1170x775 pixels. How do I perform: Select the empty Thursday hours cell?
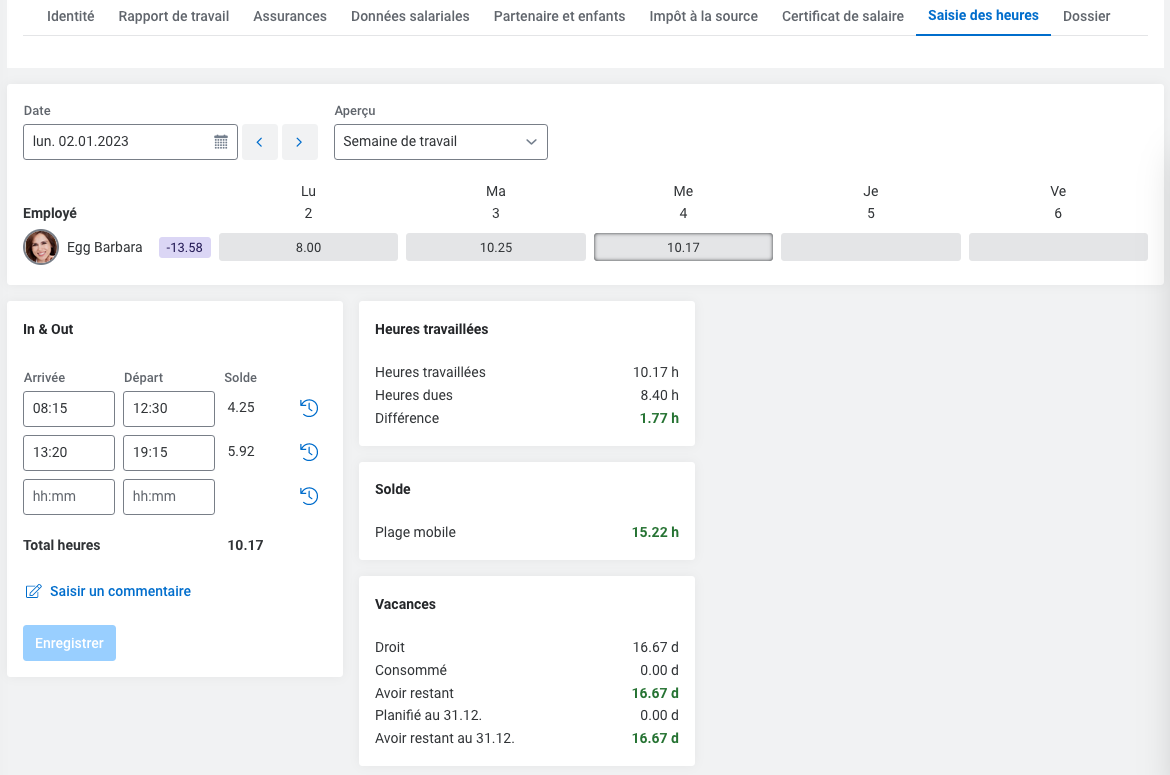[870, 247]
